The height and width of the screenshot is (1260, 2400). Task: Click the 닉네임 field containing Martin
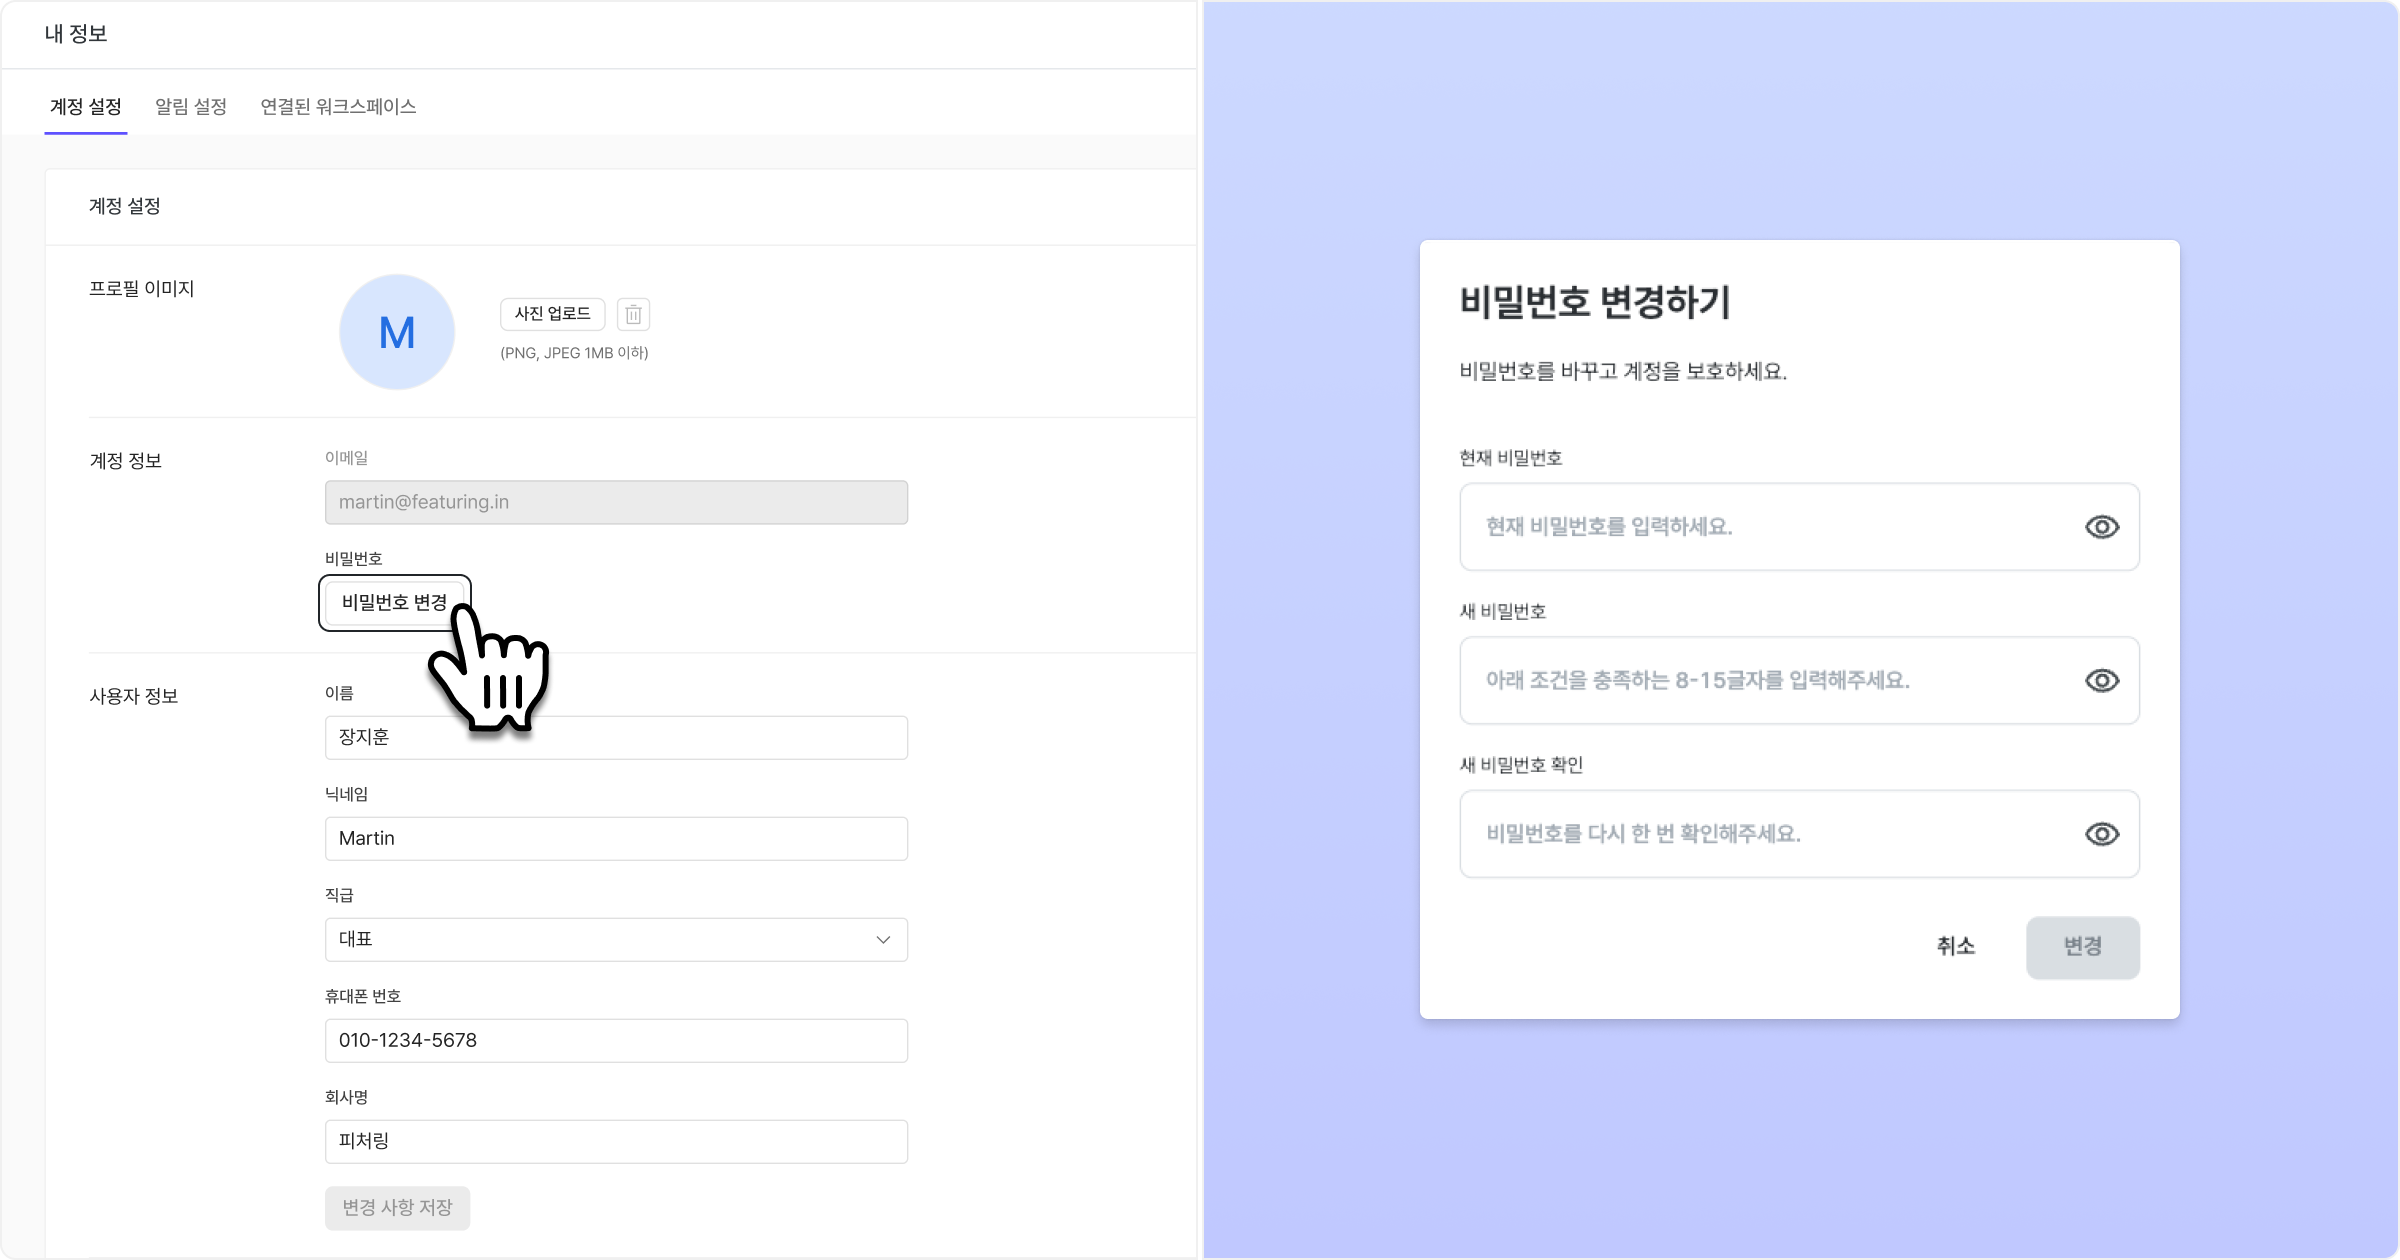(x=616, y=839)
